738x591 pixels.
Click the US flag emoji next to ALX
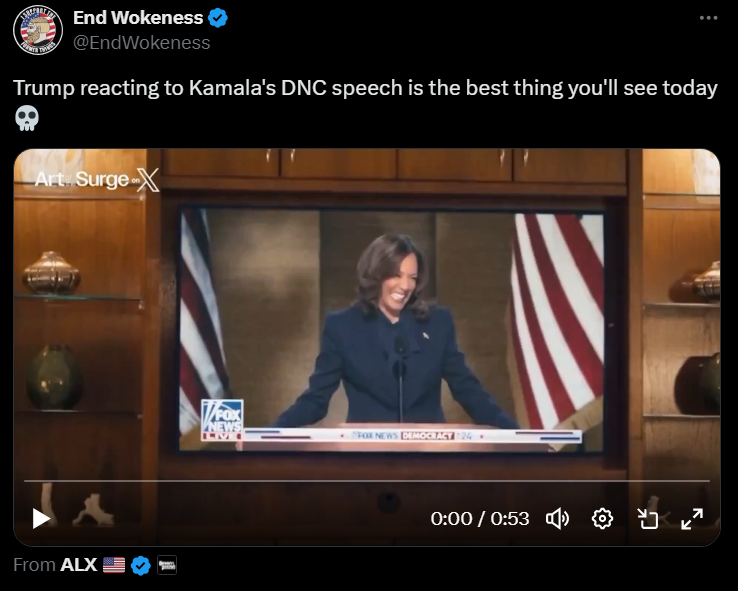click(114, 565)
